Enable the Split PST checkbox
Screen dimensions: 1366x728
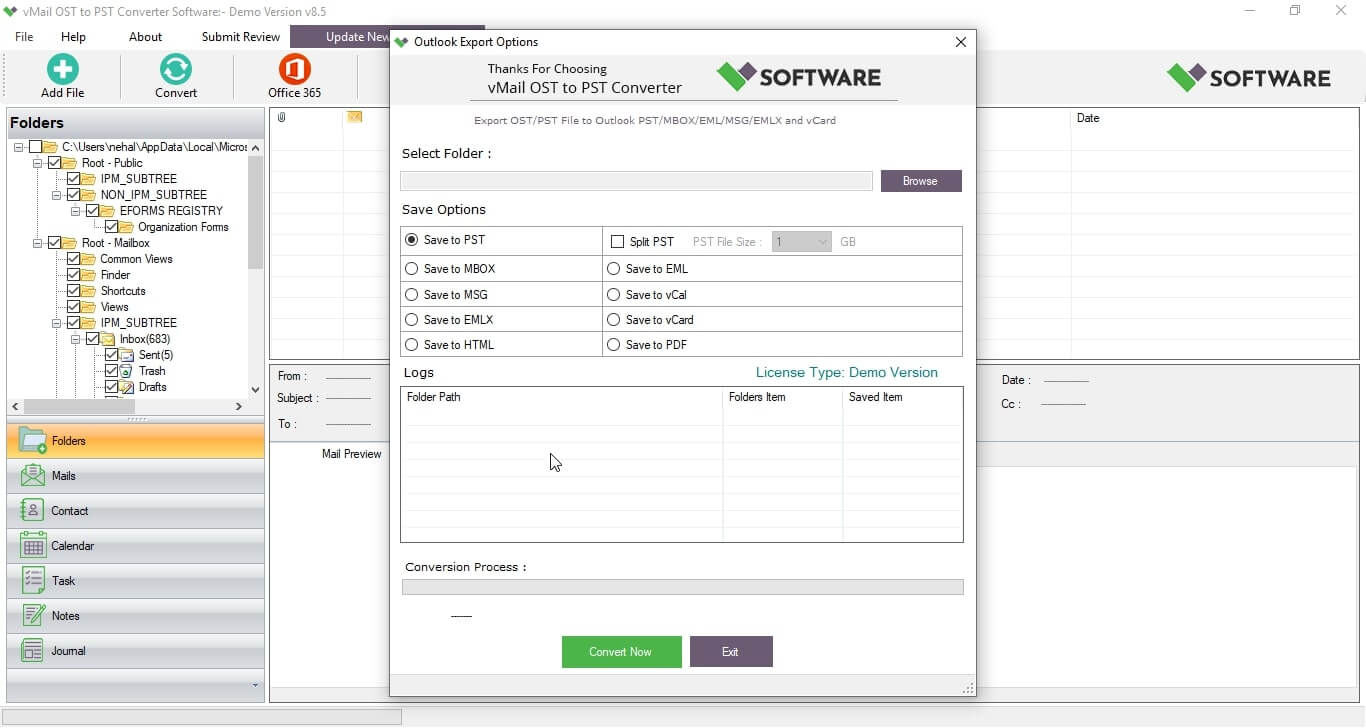(617, 242)
